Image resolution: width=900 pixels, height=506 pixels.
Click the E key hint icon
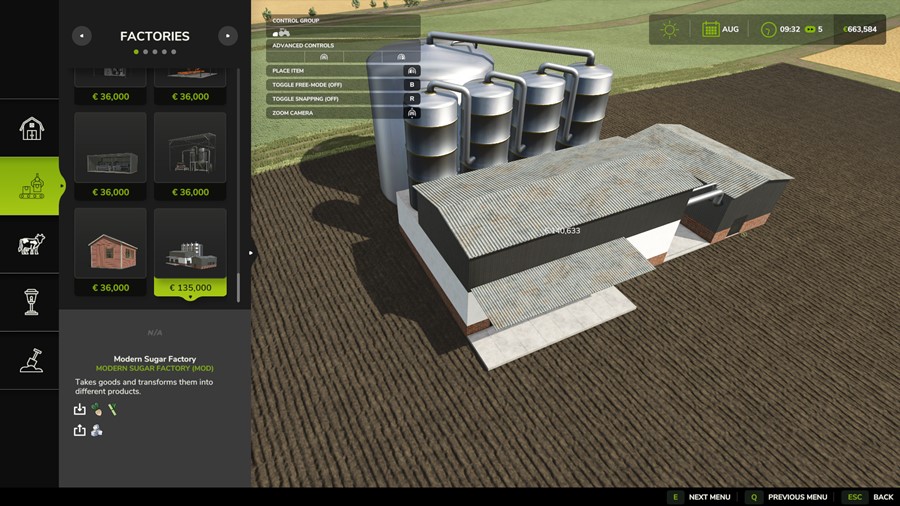[x=676, y=497]
